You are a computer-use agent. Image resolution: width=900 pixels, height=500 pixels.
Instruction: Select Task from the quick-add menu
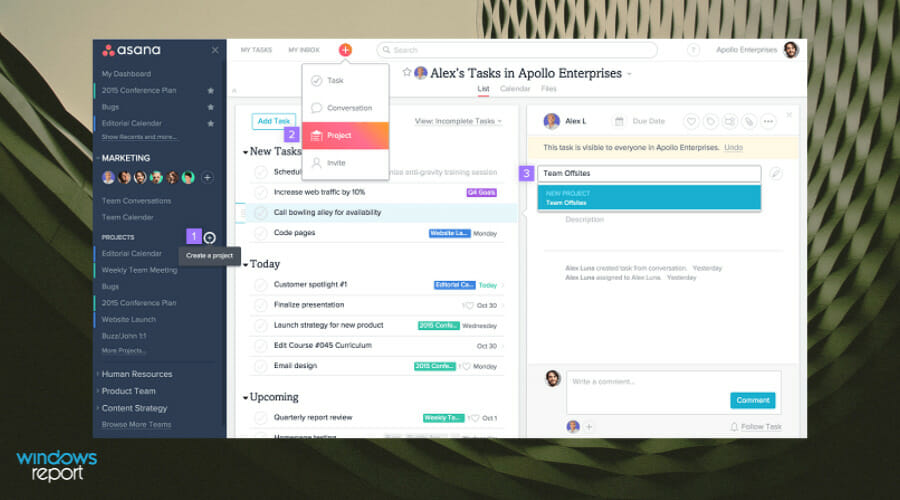[345, 81]
